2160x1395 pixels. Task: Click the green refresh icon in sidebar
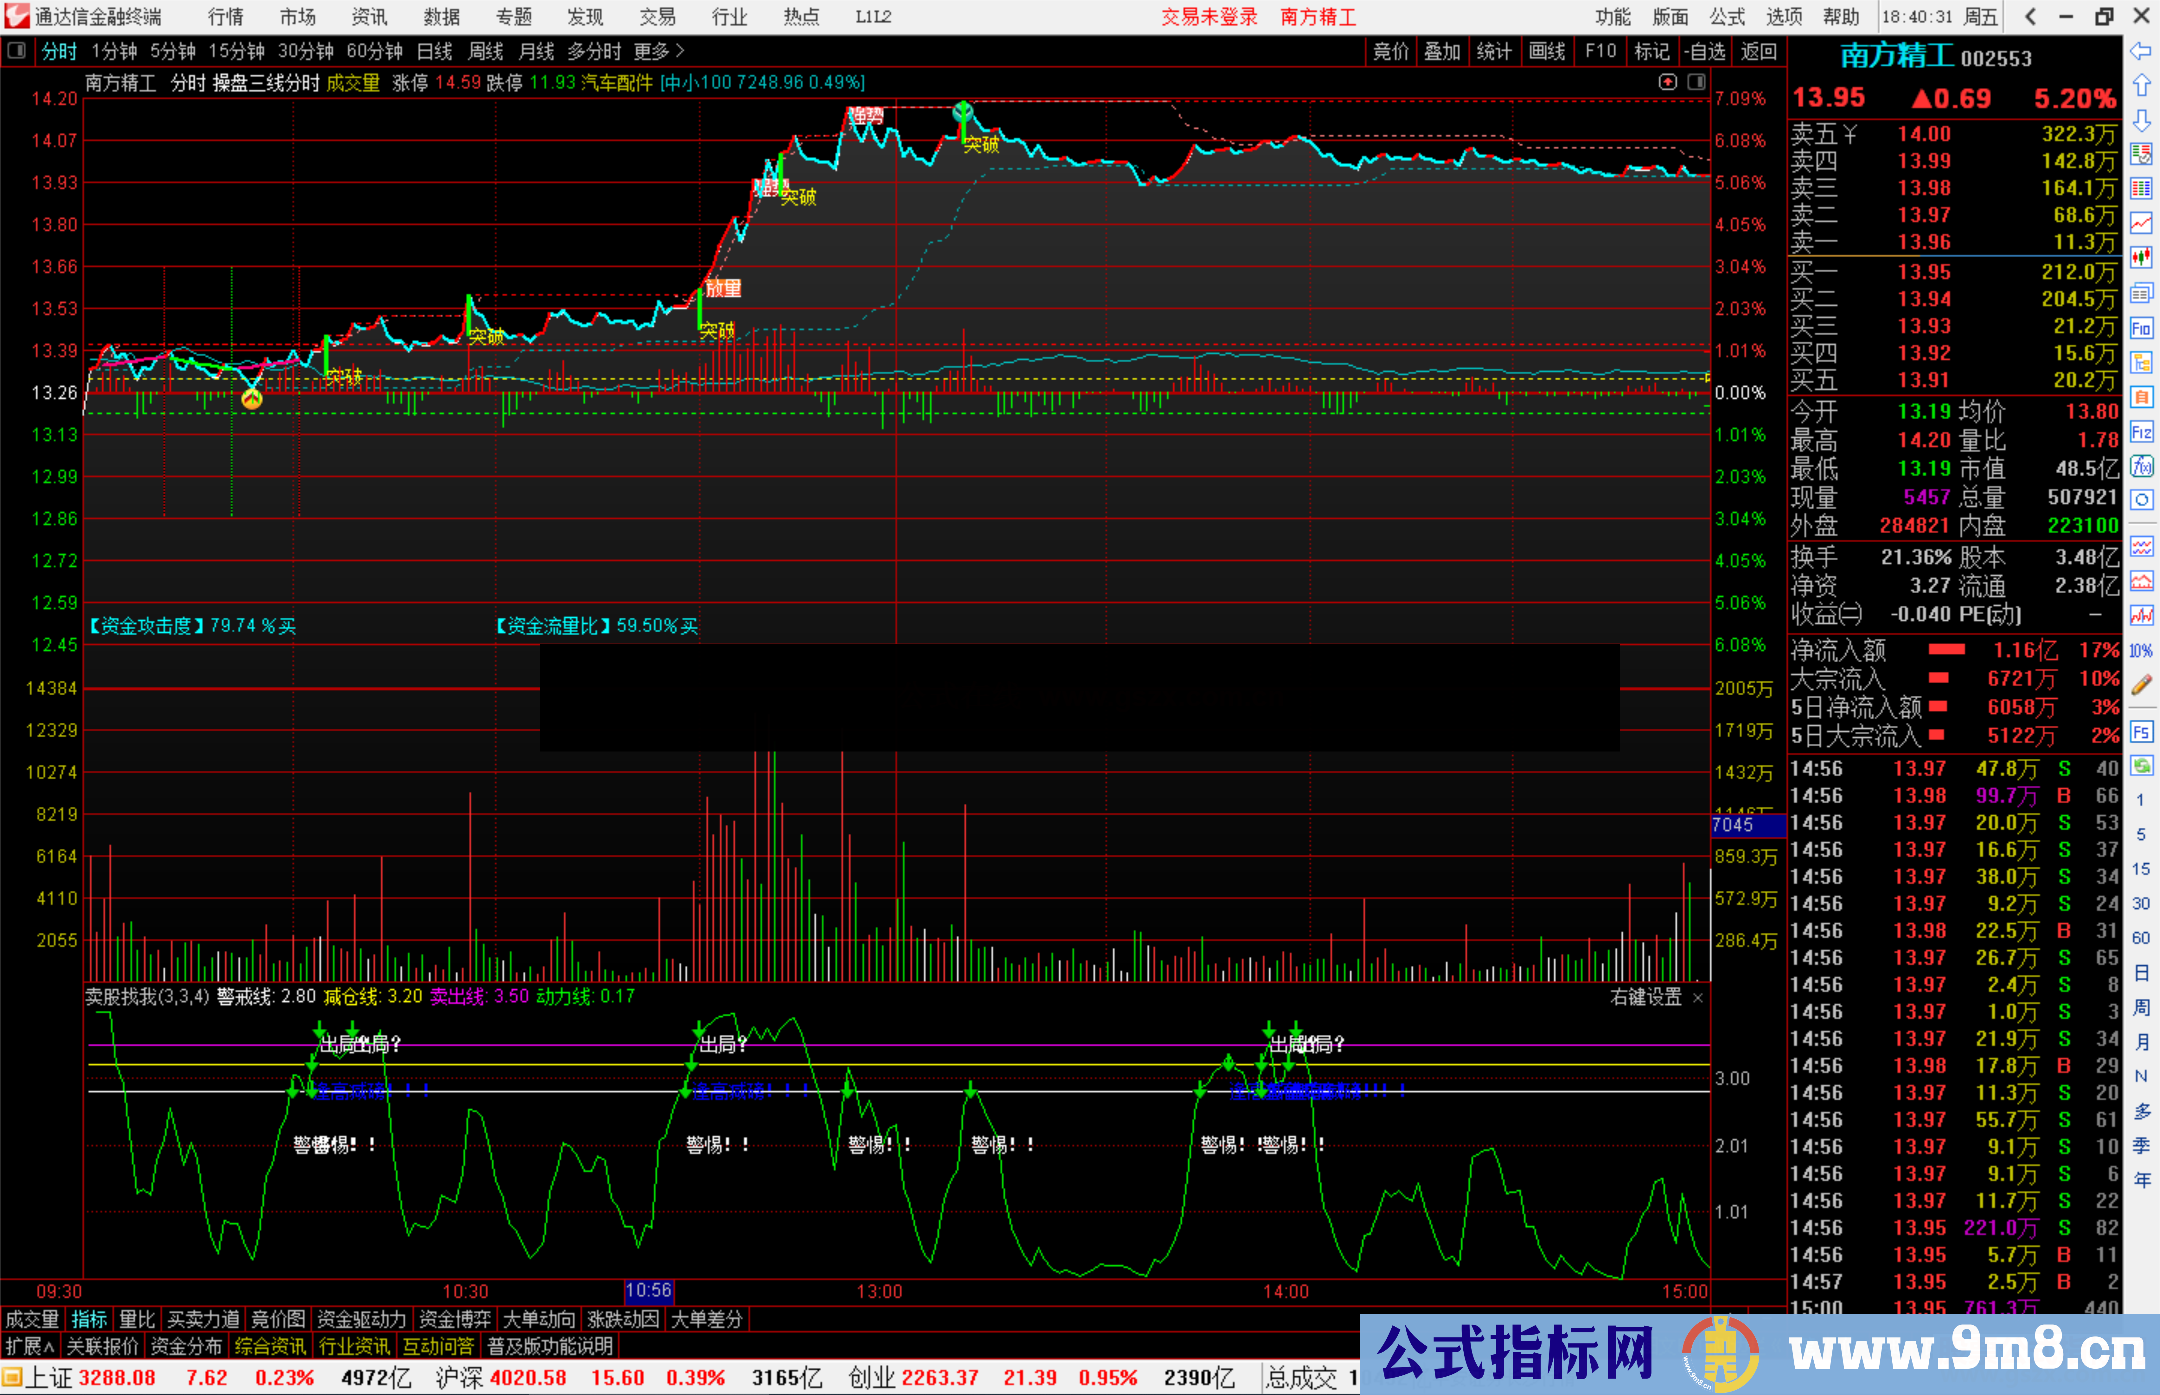click(x=2141, y=766)
